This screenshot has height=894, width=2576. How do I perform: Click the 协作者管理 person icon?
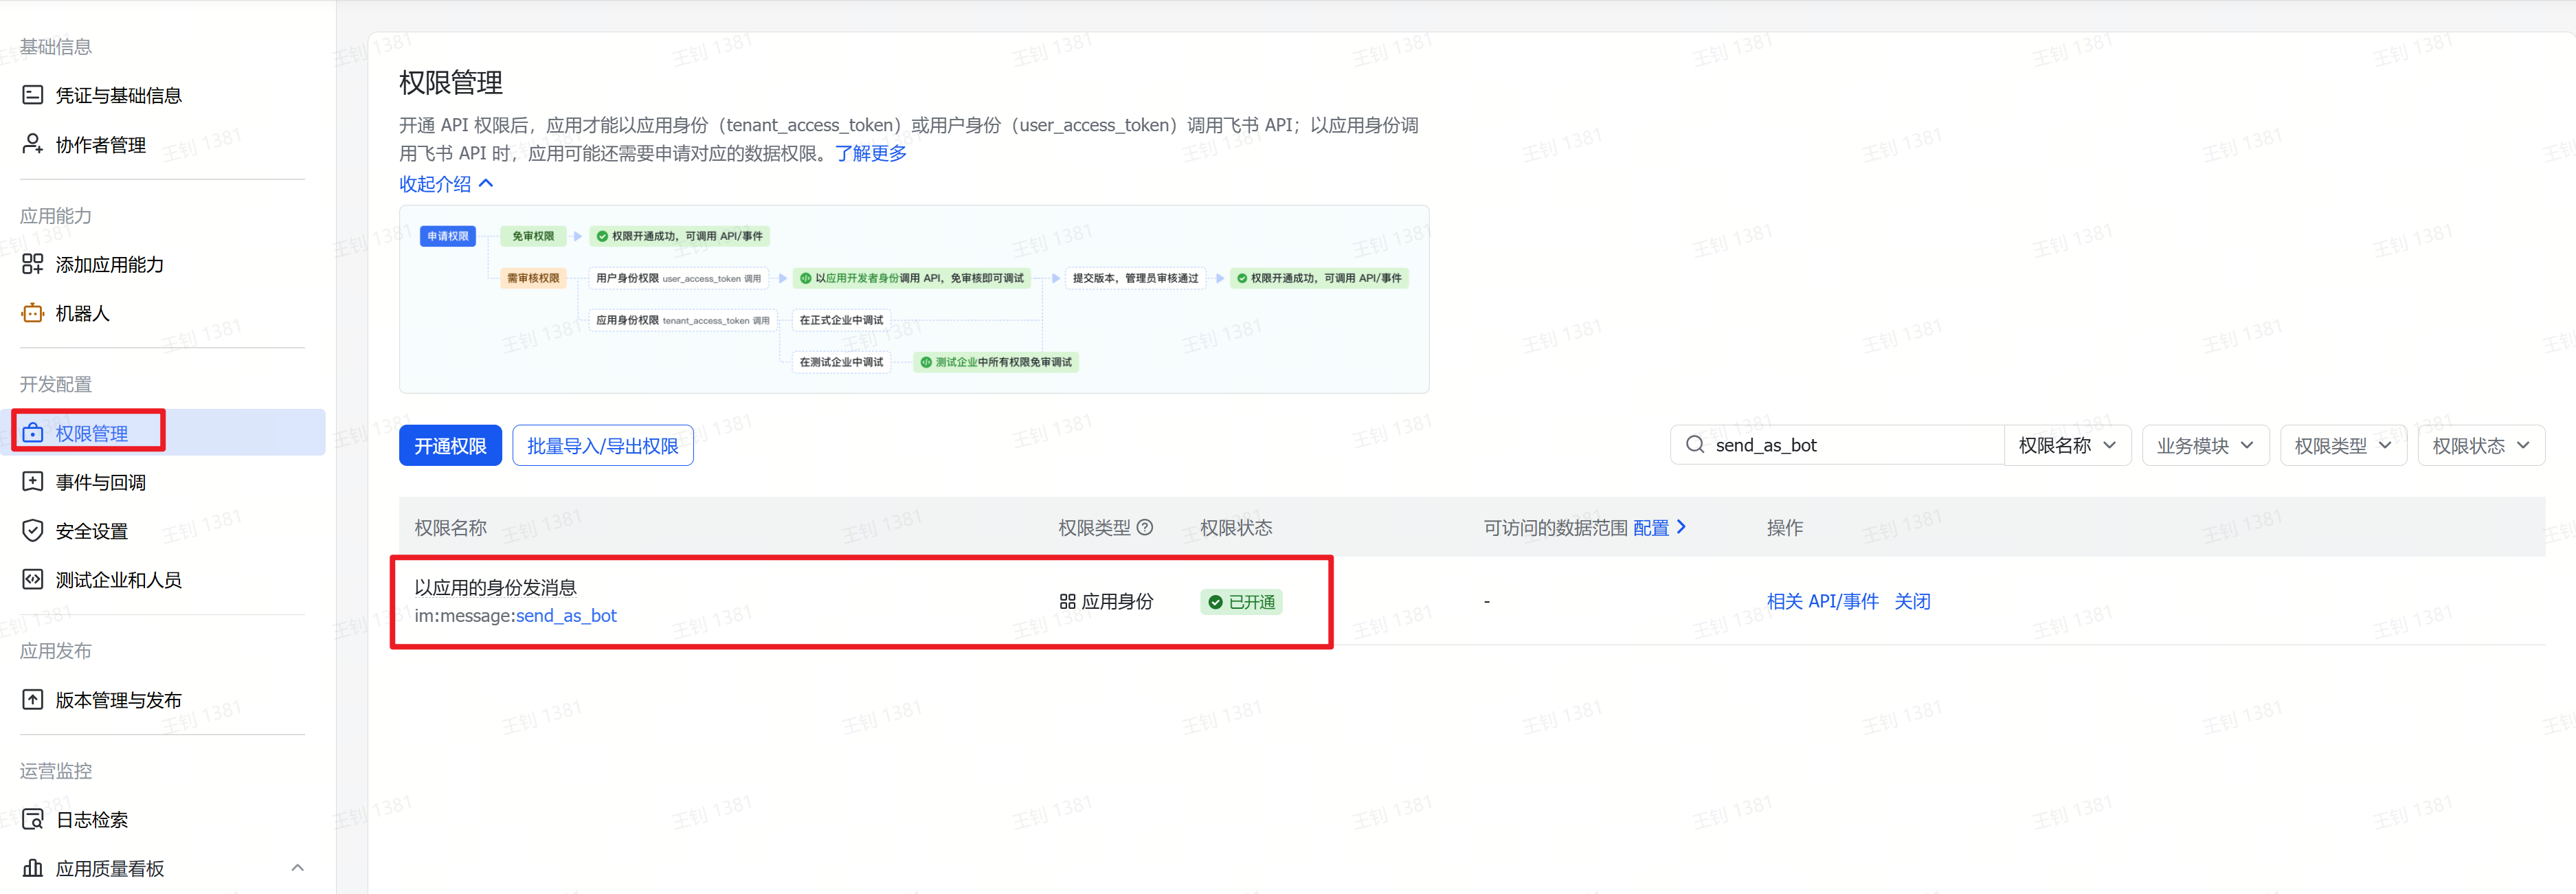point(33,144)
